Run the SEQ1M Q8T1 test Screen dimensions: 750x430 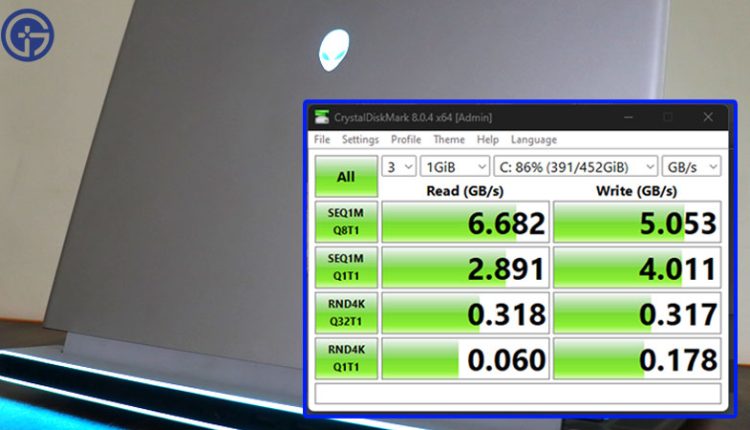tap(346, 222)
